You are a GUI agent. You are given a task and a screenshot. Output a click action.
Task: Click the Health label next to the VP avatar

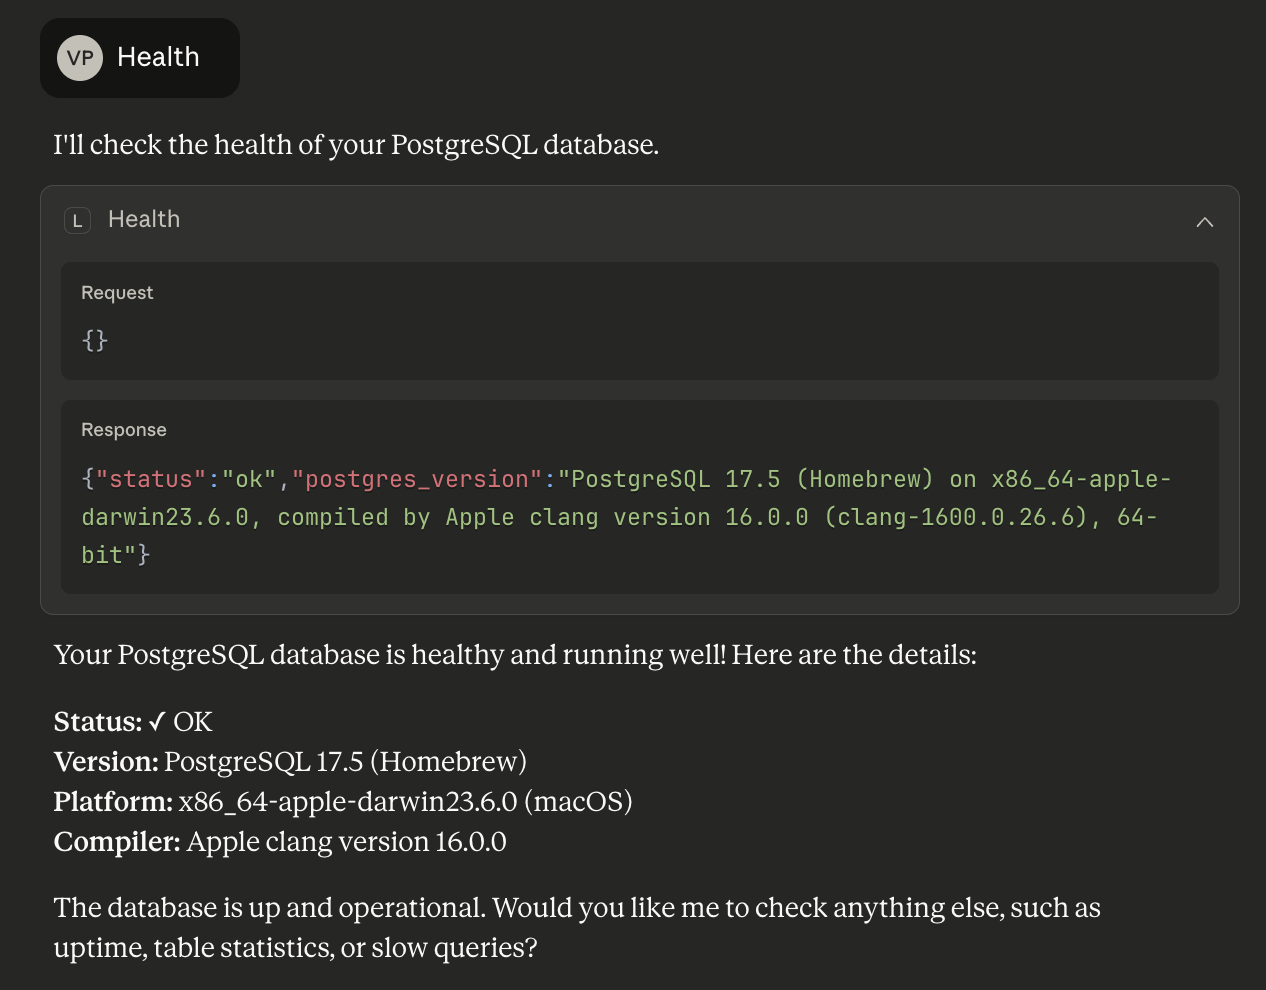(158, 57)
